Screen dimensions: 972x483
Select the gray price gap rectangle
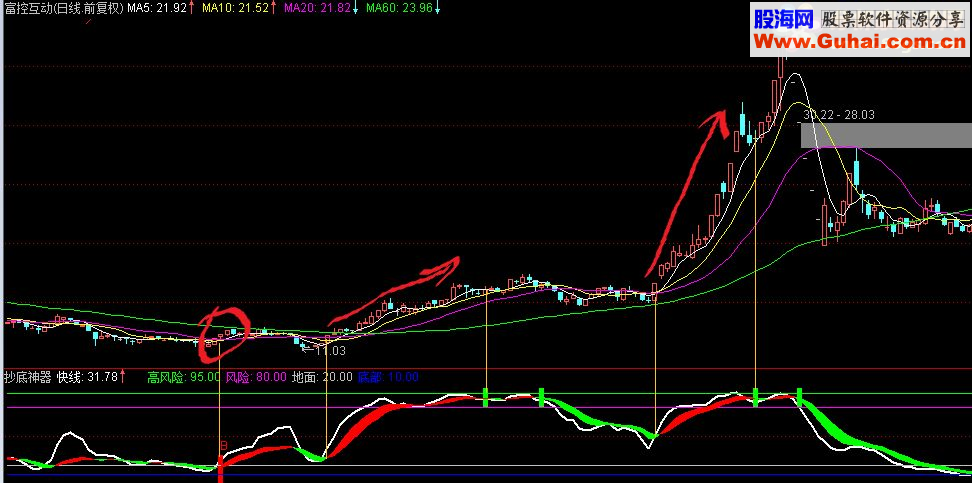pos(886,135)
